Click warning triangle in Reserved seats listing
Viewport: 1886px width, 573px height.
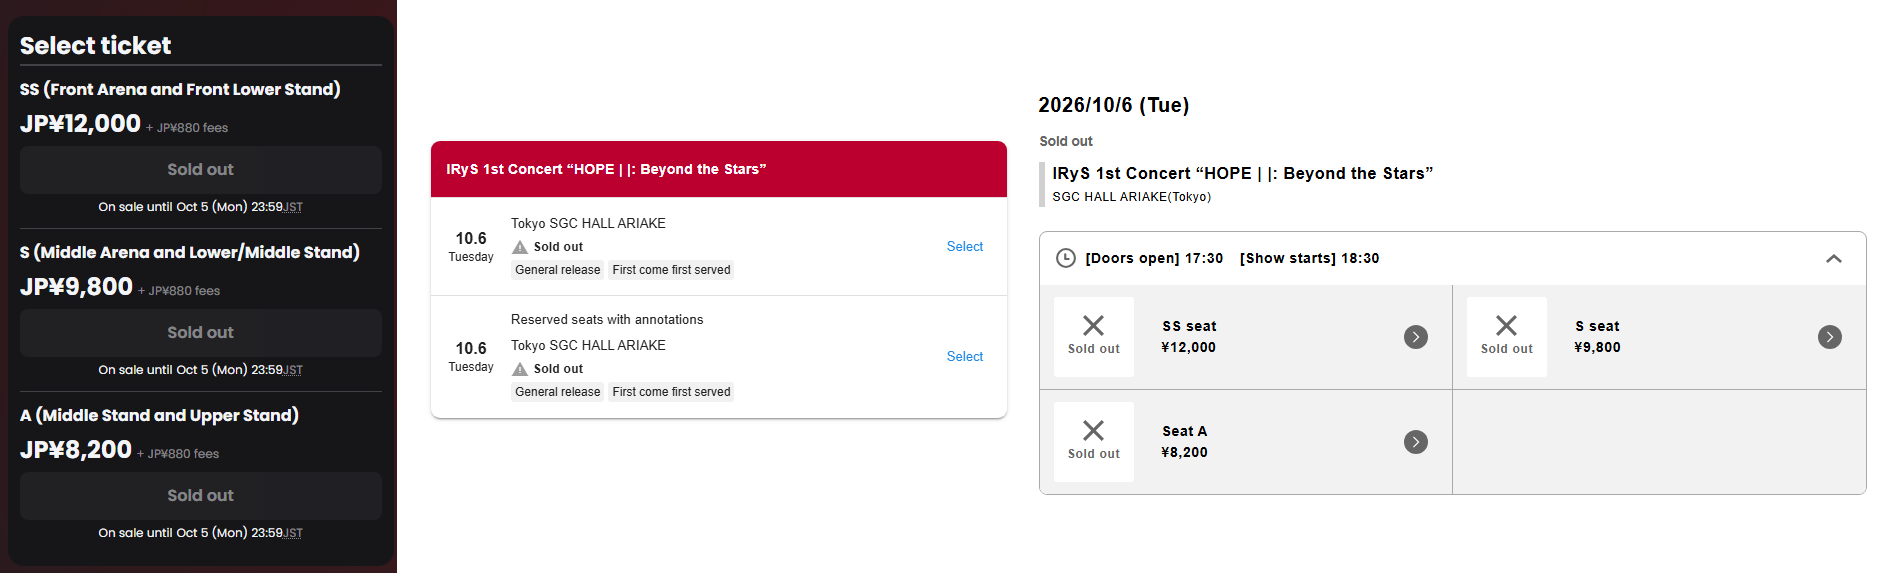pos(520,369)
